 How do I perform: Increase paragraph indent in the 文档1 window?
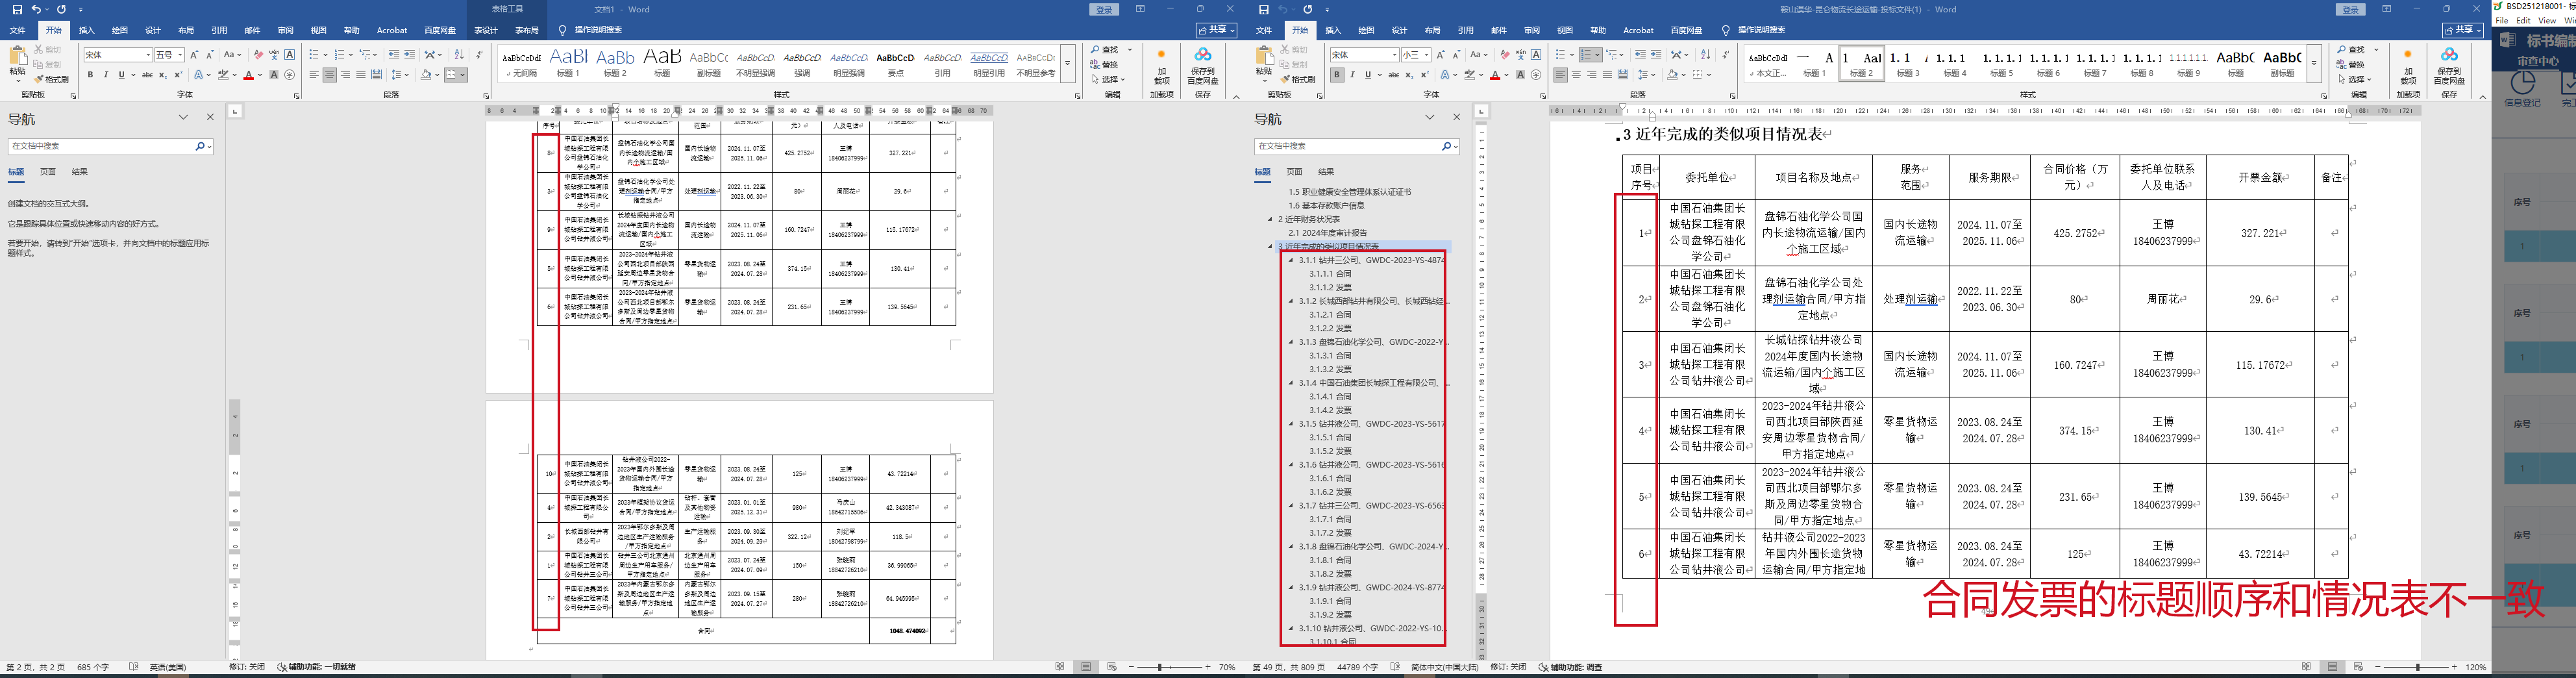pyautogui.click(x=410, y=54)
